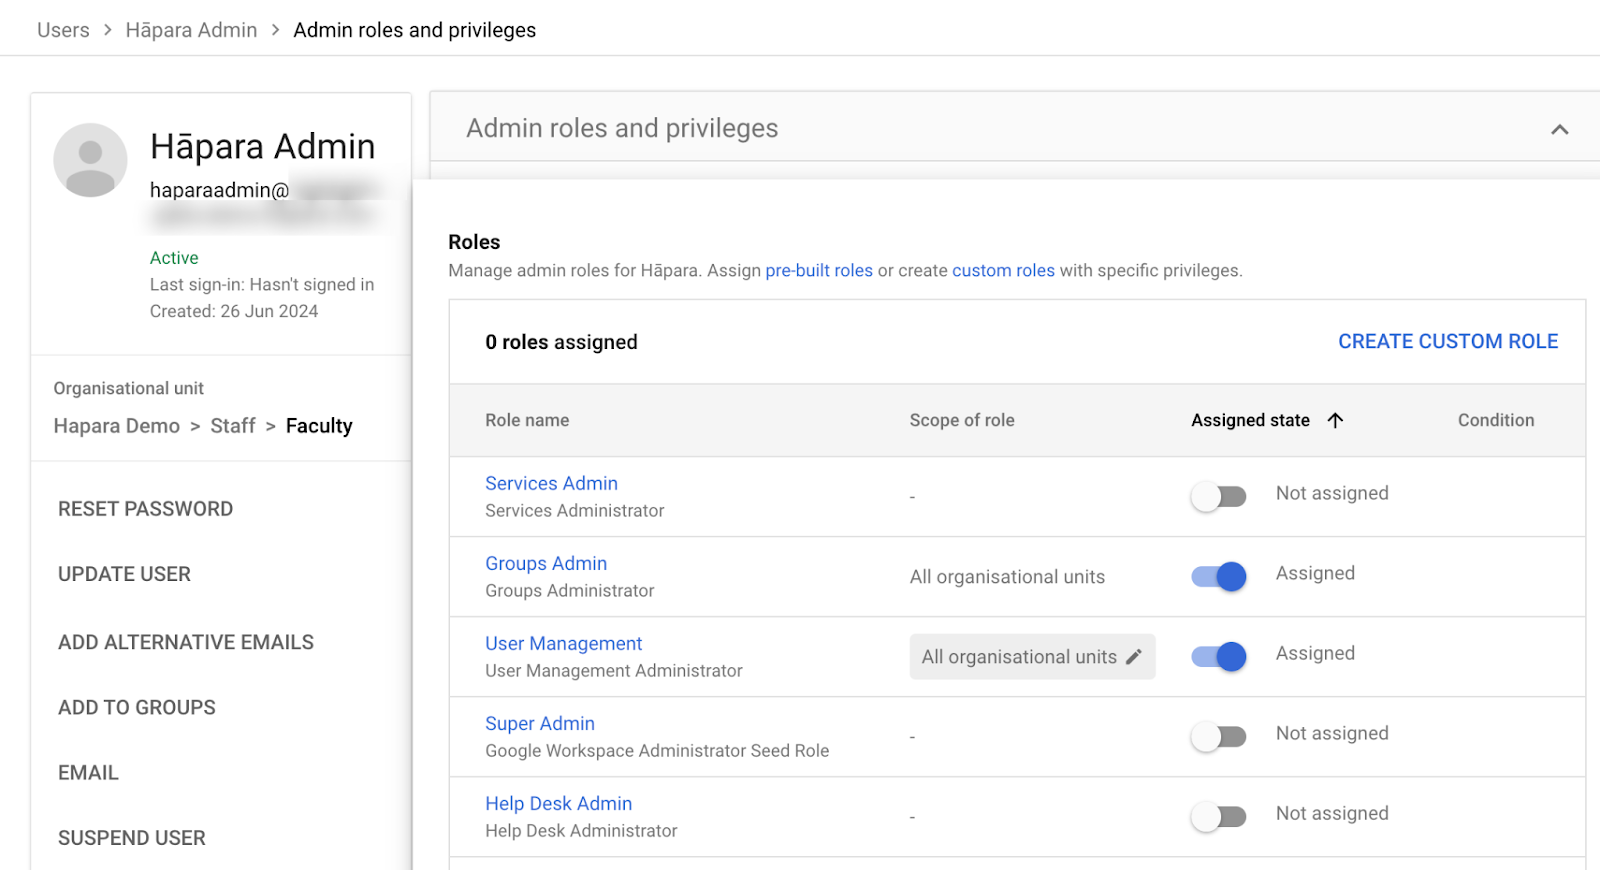Image resolution: width=1600 pixels, height=870 pixels.
Task: Click the Roles section heading
Action: 474,242
